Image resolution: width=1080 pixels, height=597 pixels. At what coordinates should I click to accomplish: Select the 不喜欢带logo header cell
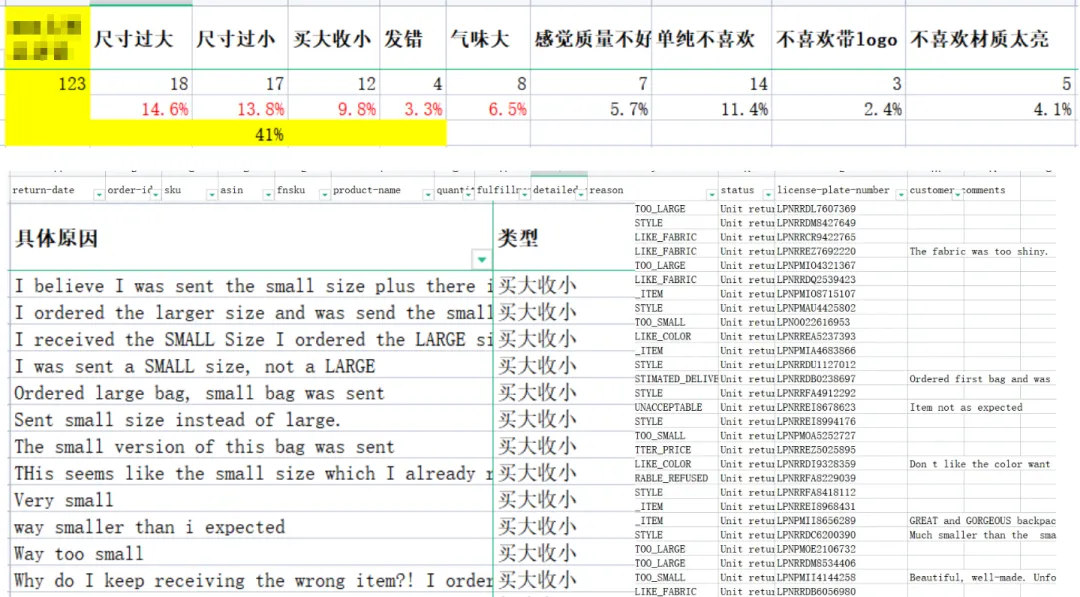(x=838, y=39)
